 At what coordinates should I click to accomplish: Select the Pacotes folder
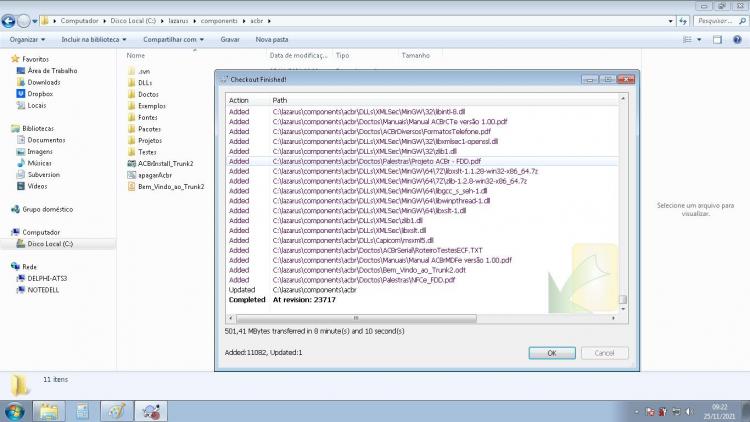click(x=144, y=129)
